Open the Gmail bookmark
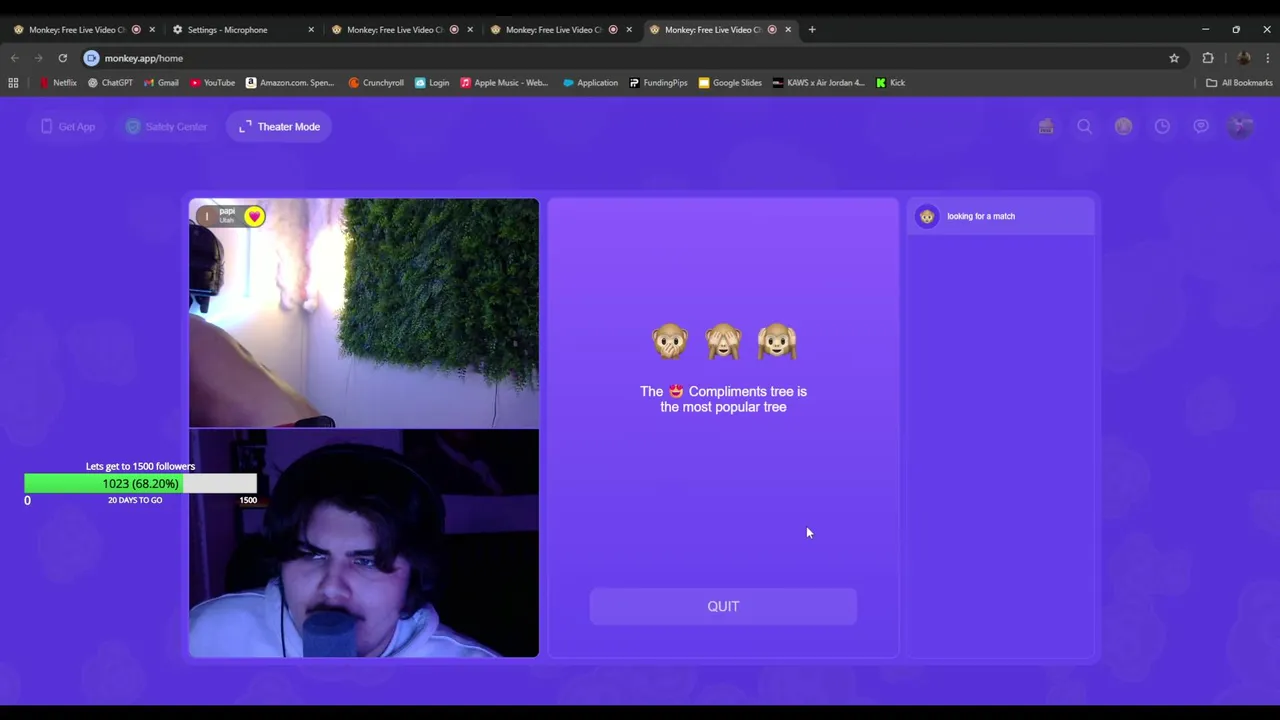Screen dimensions: 1280x720 point(161,83)
